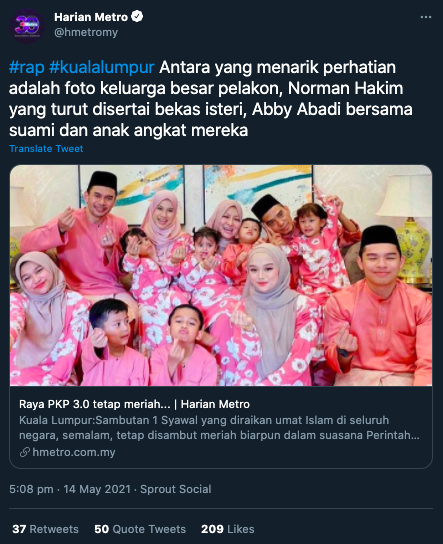The width and height of the screenshot is (443, 544).
Task: Click the Raya PKP 3.0 article headline
Action: click(x=134, y=404)
